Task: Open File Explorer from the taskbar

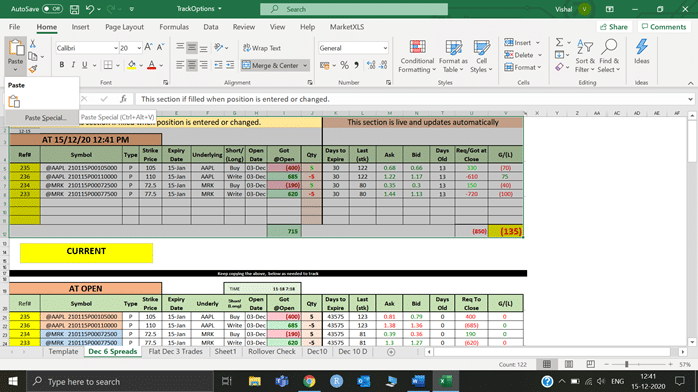Action: tap(255, 381)
